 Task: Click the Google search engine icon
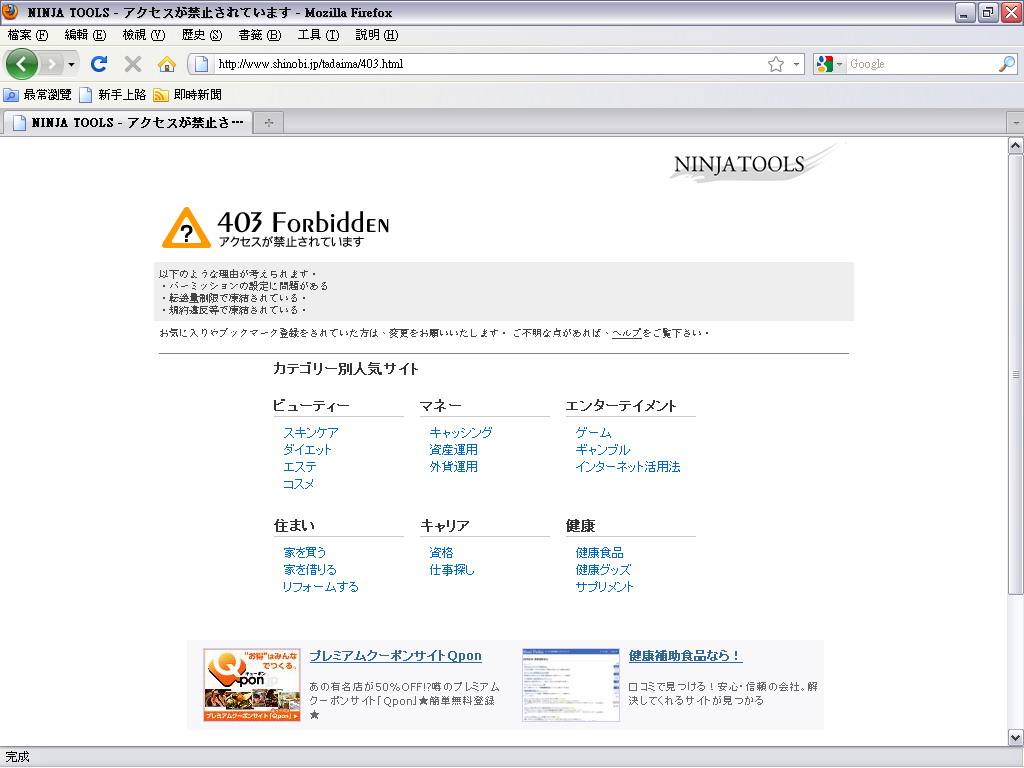click(825, 64)
